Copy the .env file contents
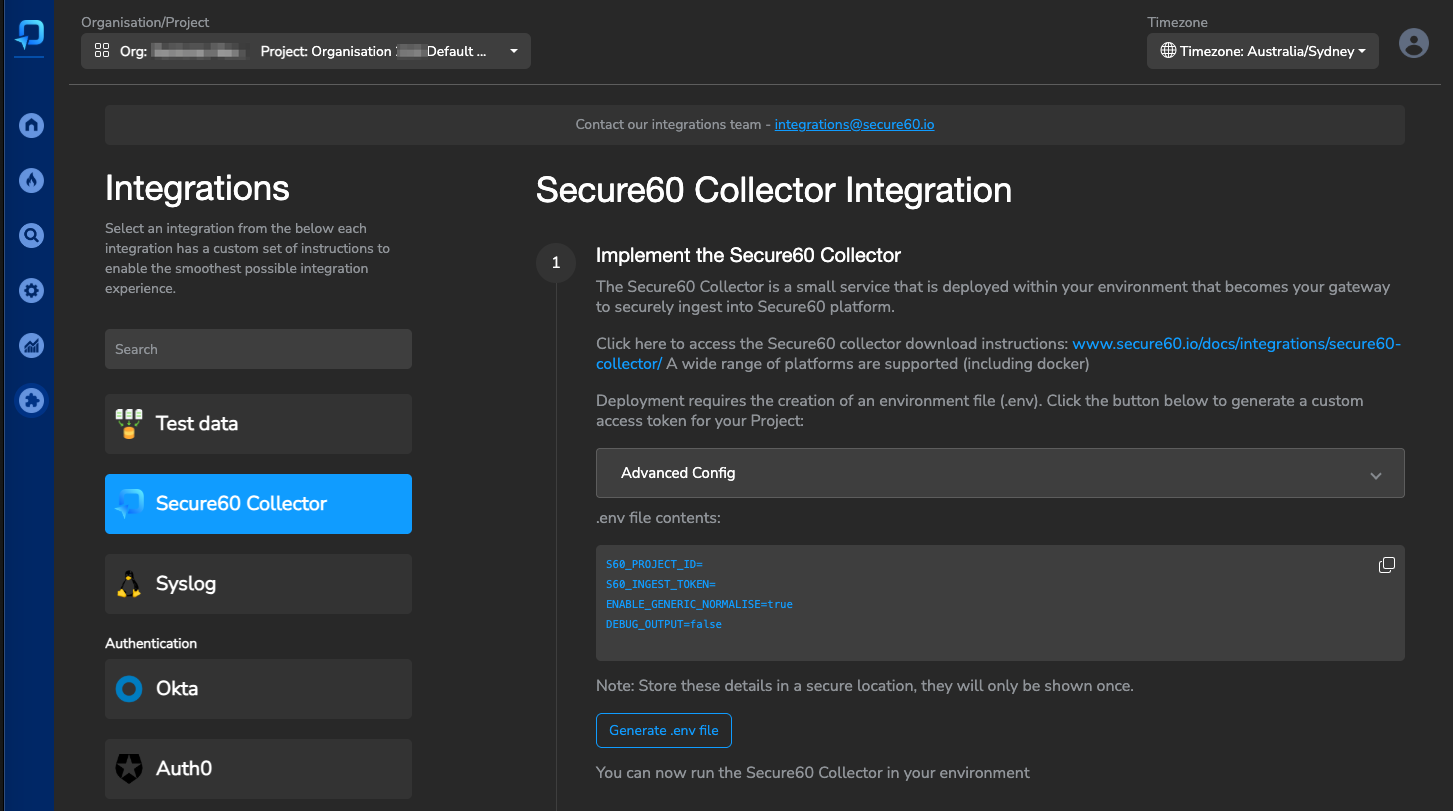The image size is (1453, 811). (x=1387, y=565)
